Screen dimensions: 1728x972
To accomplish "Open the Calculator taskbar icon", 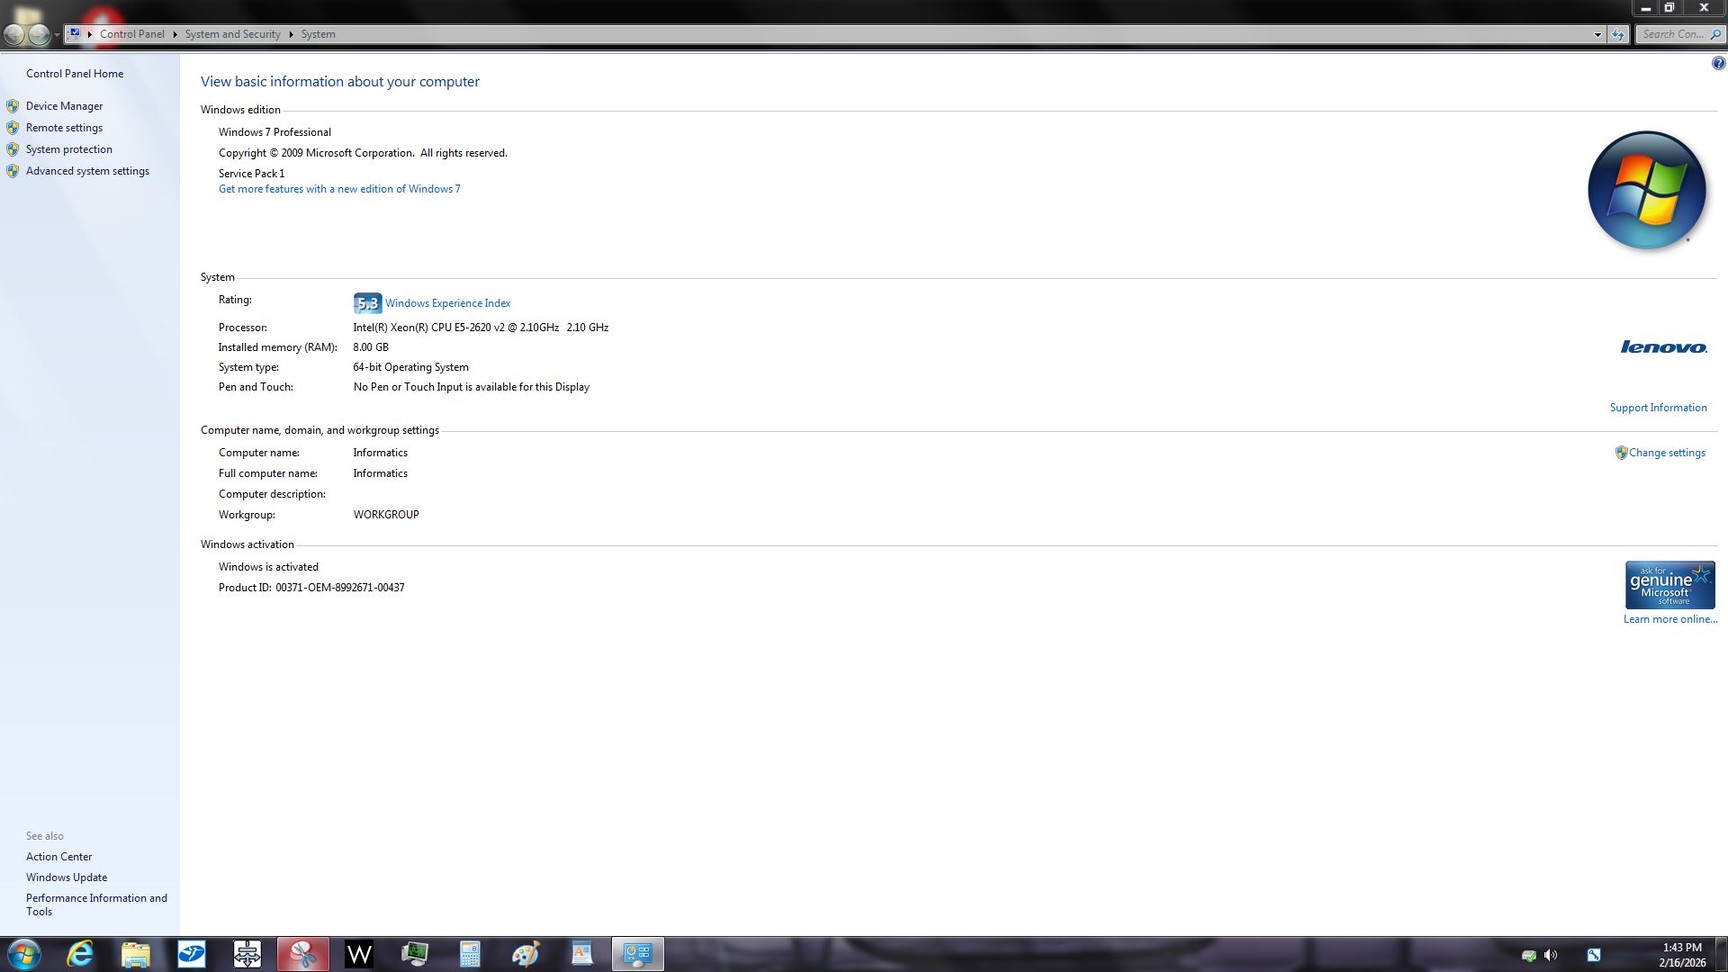I will pyautogui.click(x=470, y=954).
